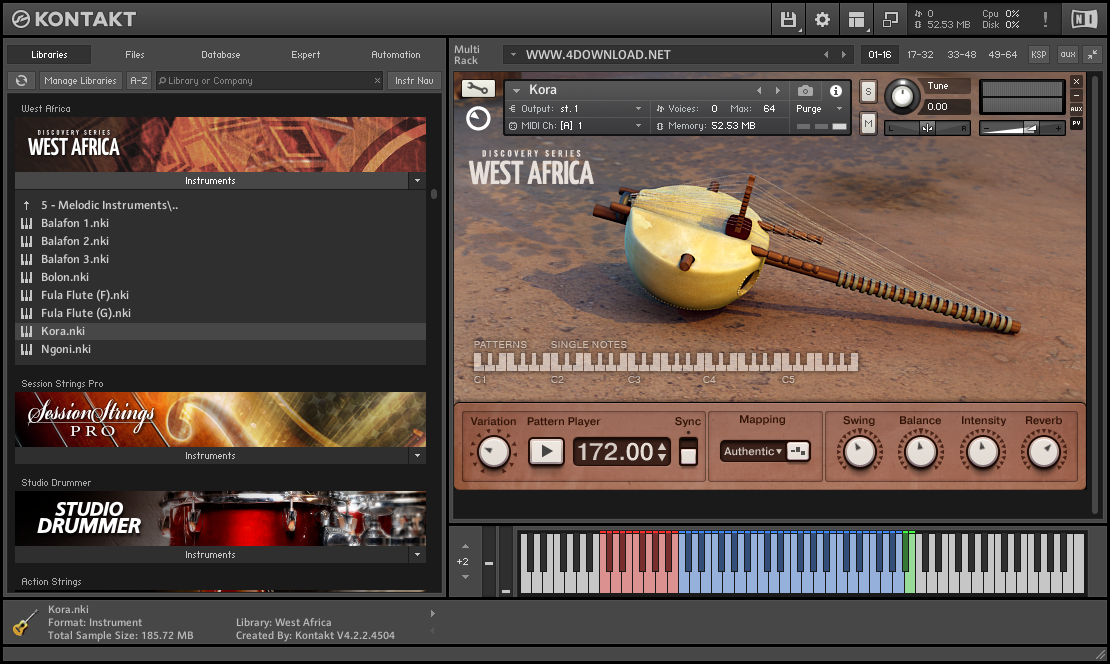Open the Kora instrument name dropdown
Image resolution: width=1110 pixels, height=664 pixels.
click(x=517, y=91)
